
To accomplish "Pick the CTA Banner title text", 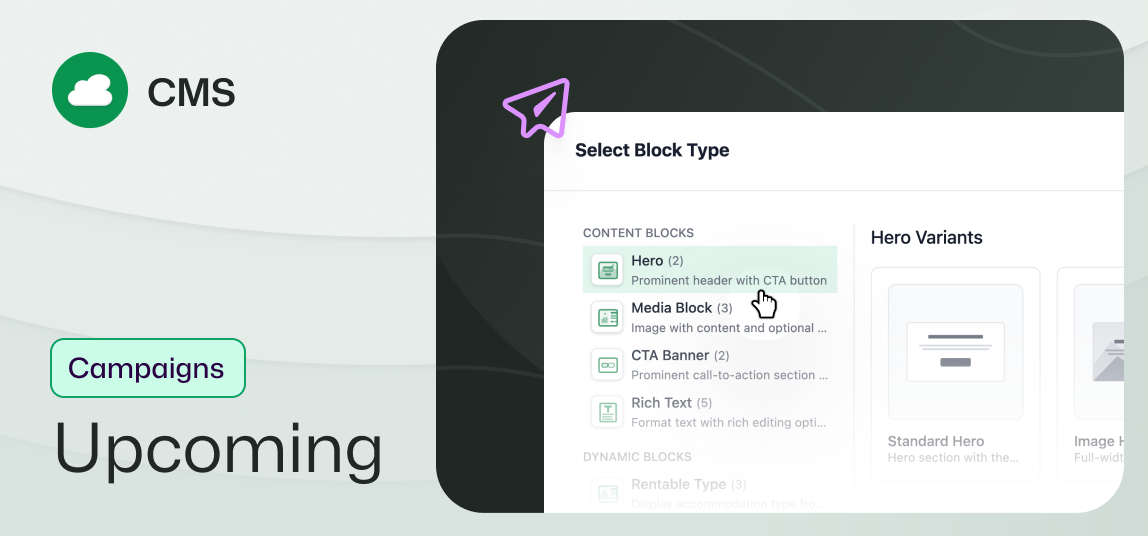I will click(670, 355).
